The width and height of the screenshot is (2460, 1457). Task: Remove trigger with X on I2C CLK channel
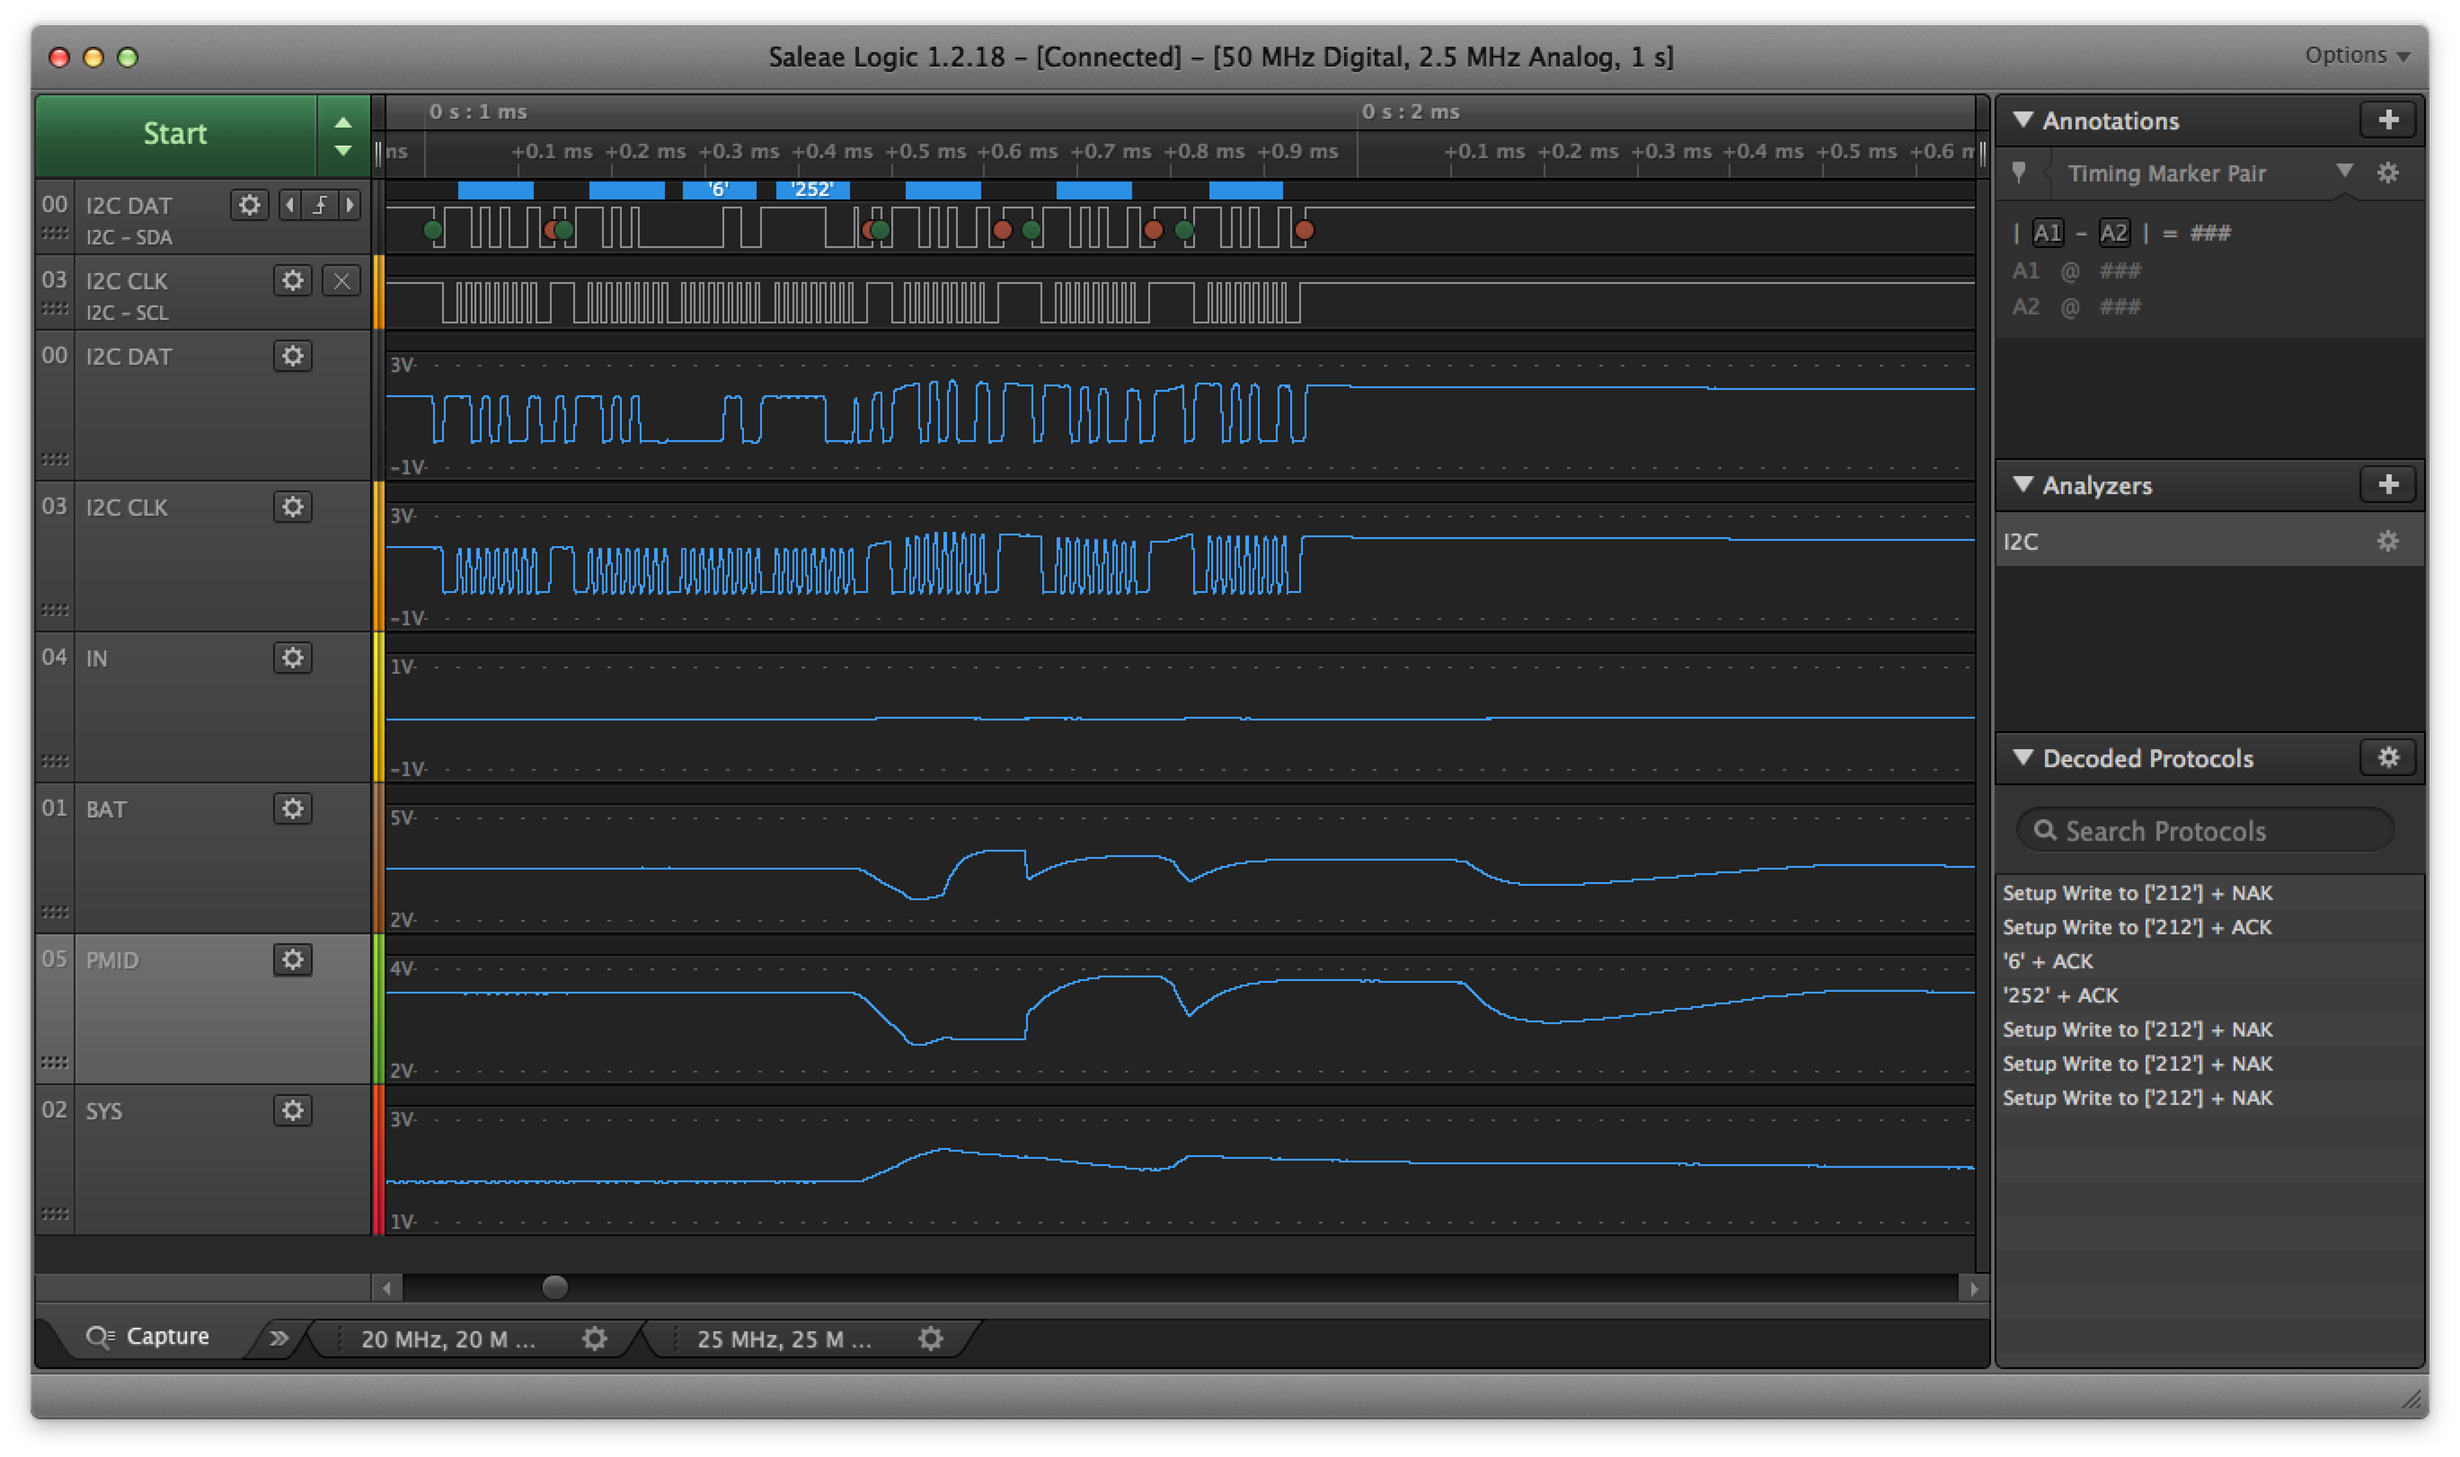pos(341,281)
